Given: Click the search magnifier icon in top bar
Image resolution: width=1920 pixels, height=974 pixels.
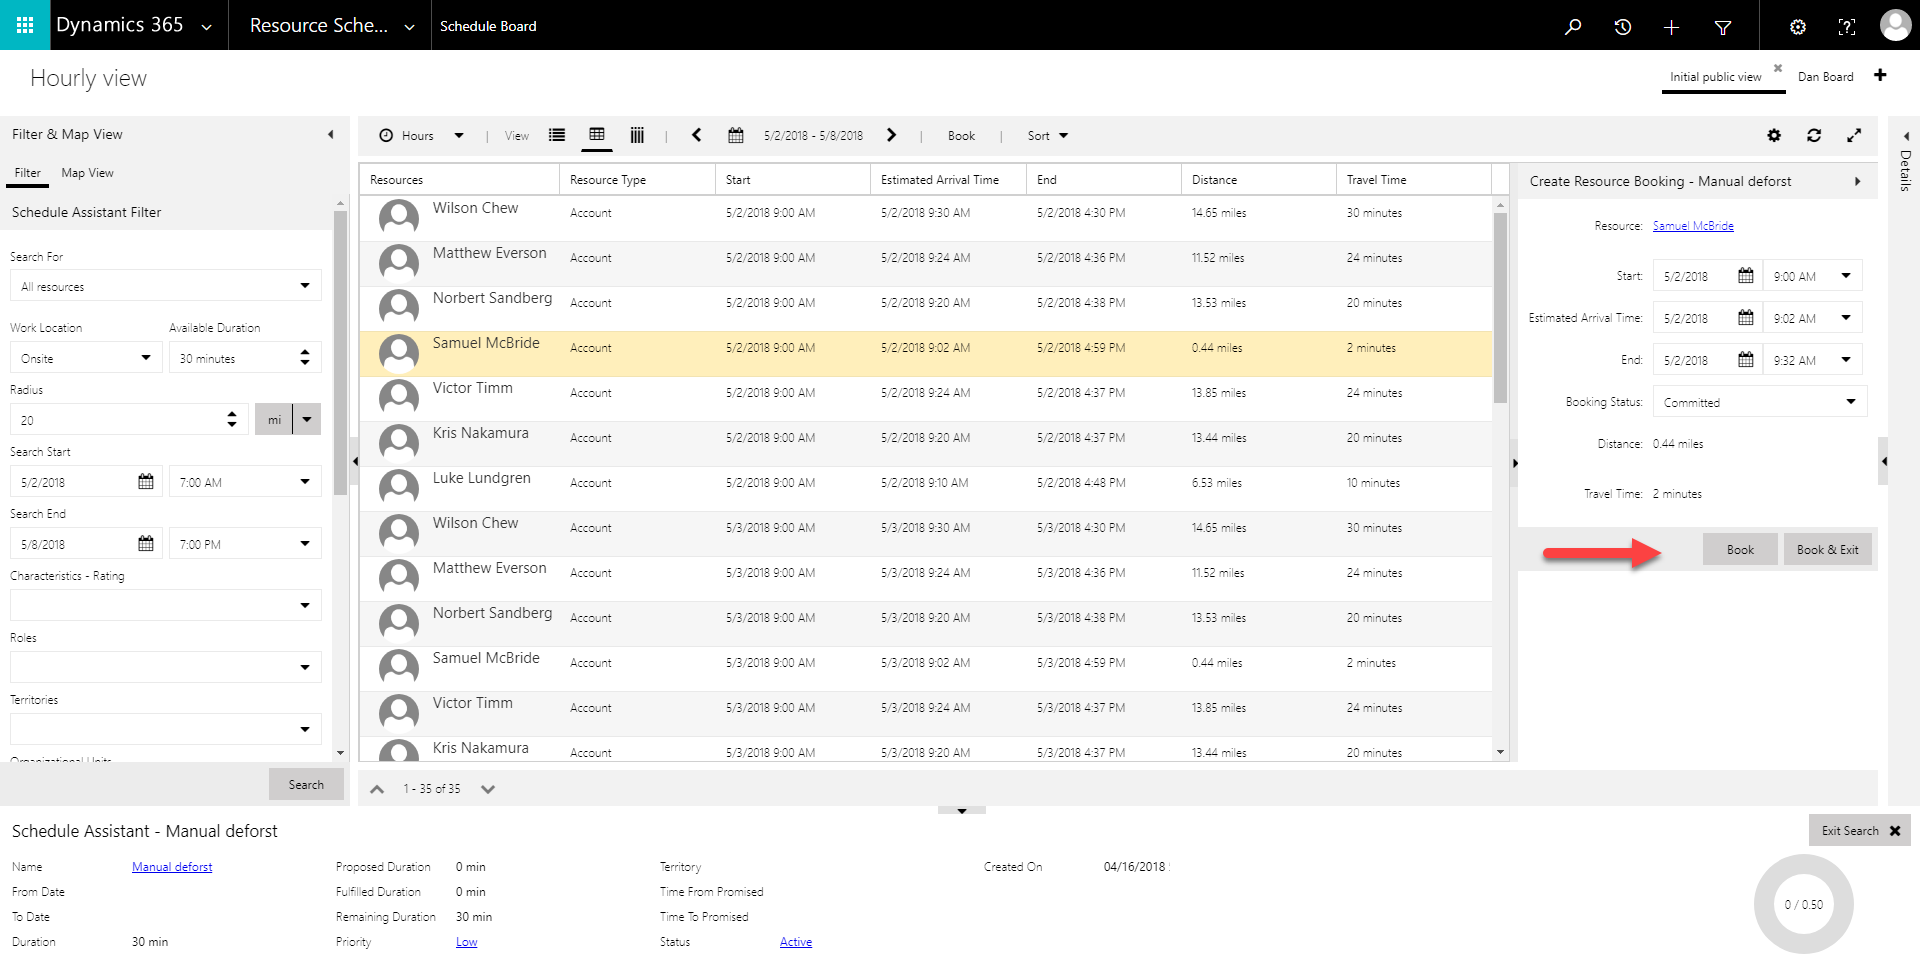Looking at the screenshot, I should (1573, 27).
